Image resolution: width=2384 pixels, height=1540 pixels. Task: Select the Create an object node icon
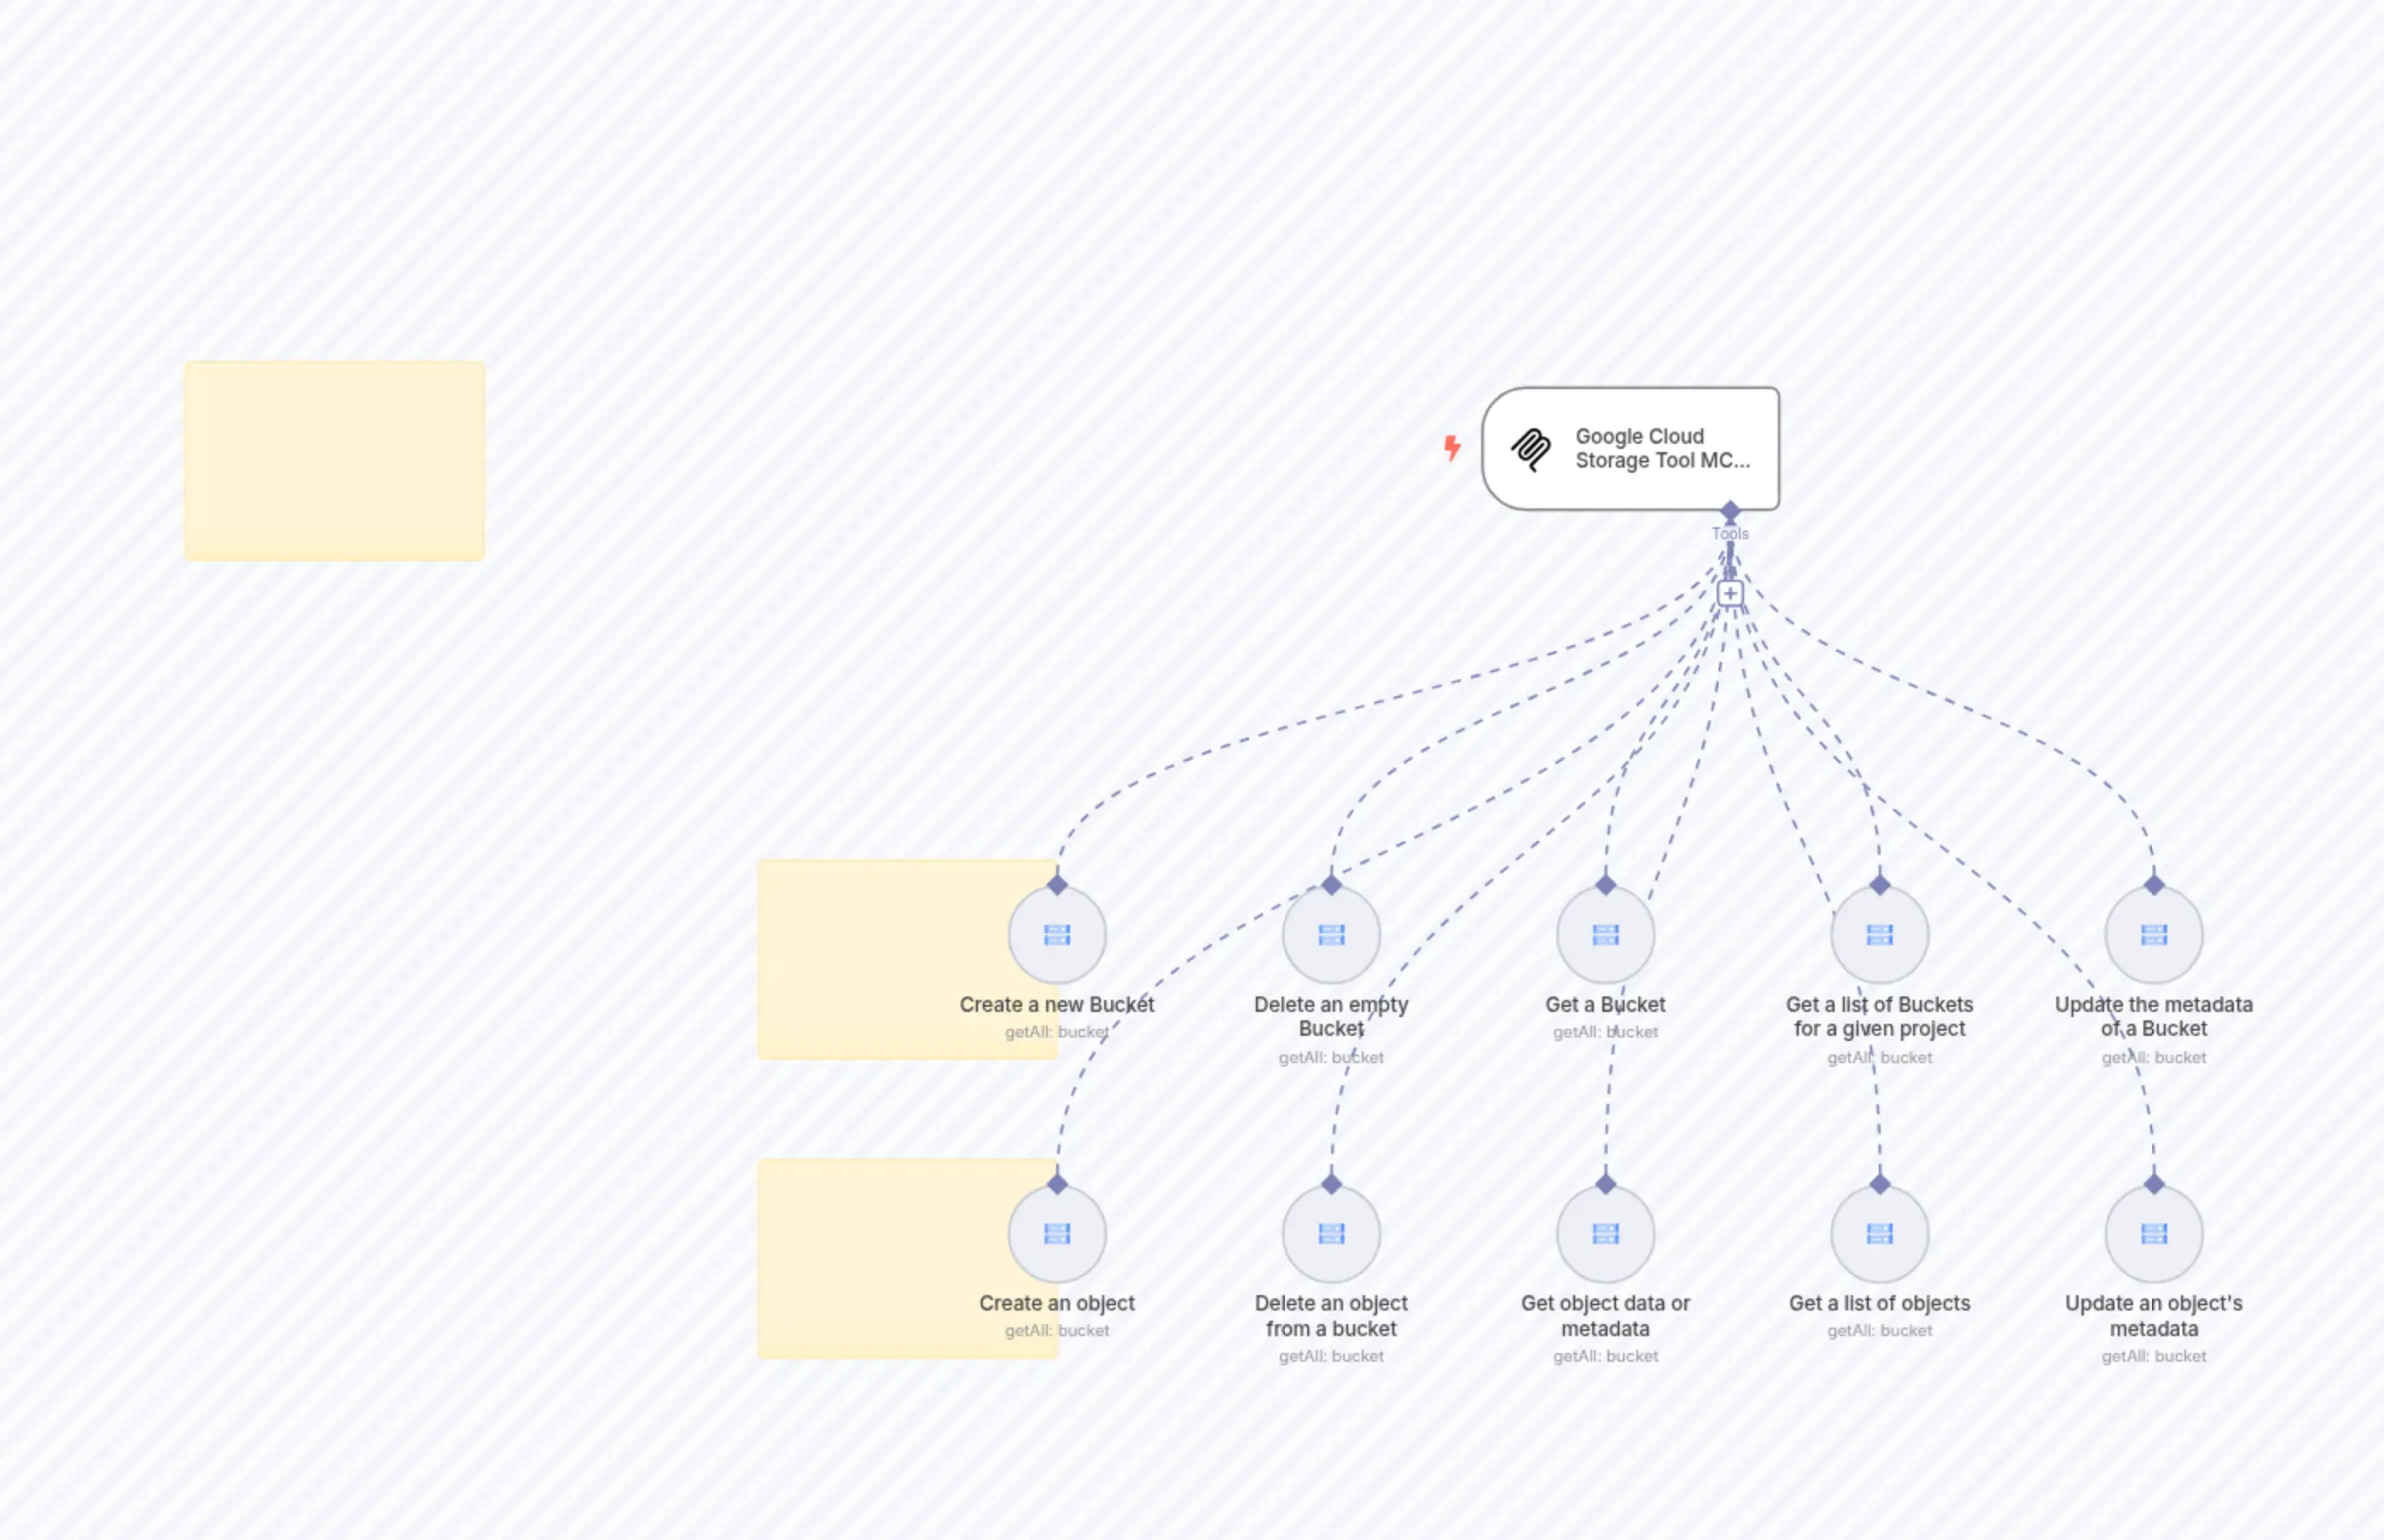point(1057,1233)
